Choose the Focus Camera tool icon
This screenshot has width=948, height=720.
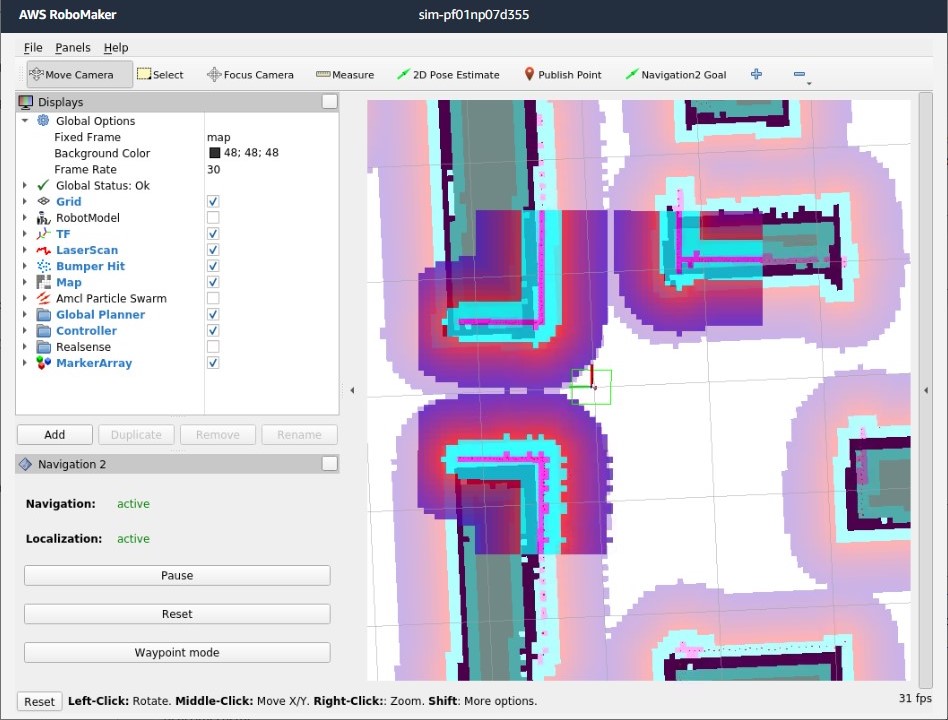[x=214, y=74]
